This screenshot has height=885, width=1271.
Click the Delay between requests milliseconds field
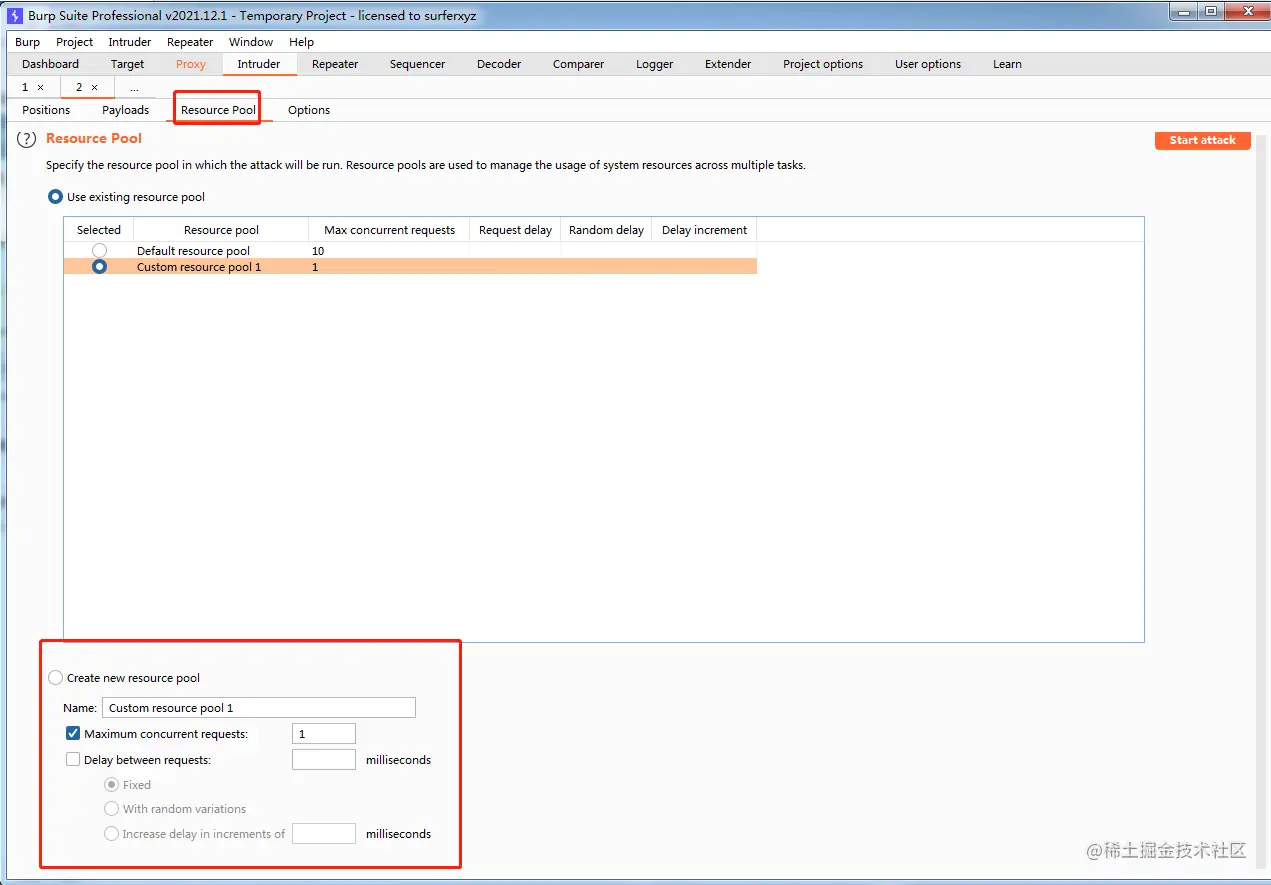[324, 760]
